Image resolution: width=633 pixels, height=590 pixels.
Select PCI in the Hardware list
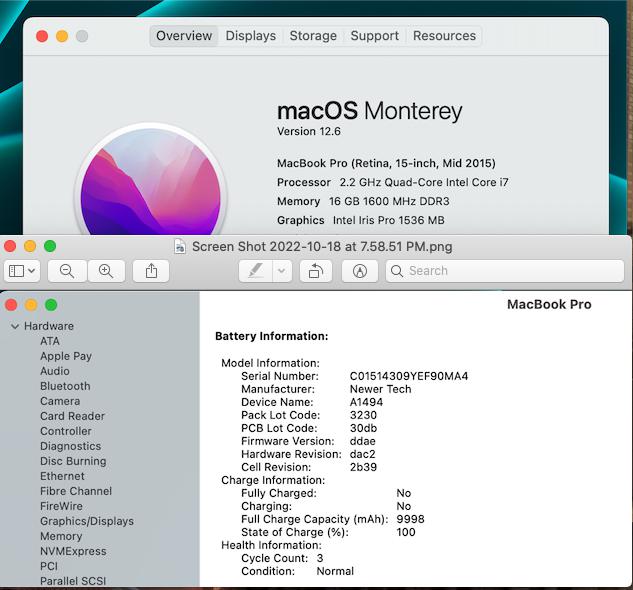(x=49, y=566)
